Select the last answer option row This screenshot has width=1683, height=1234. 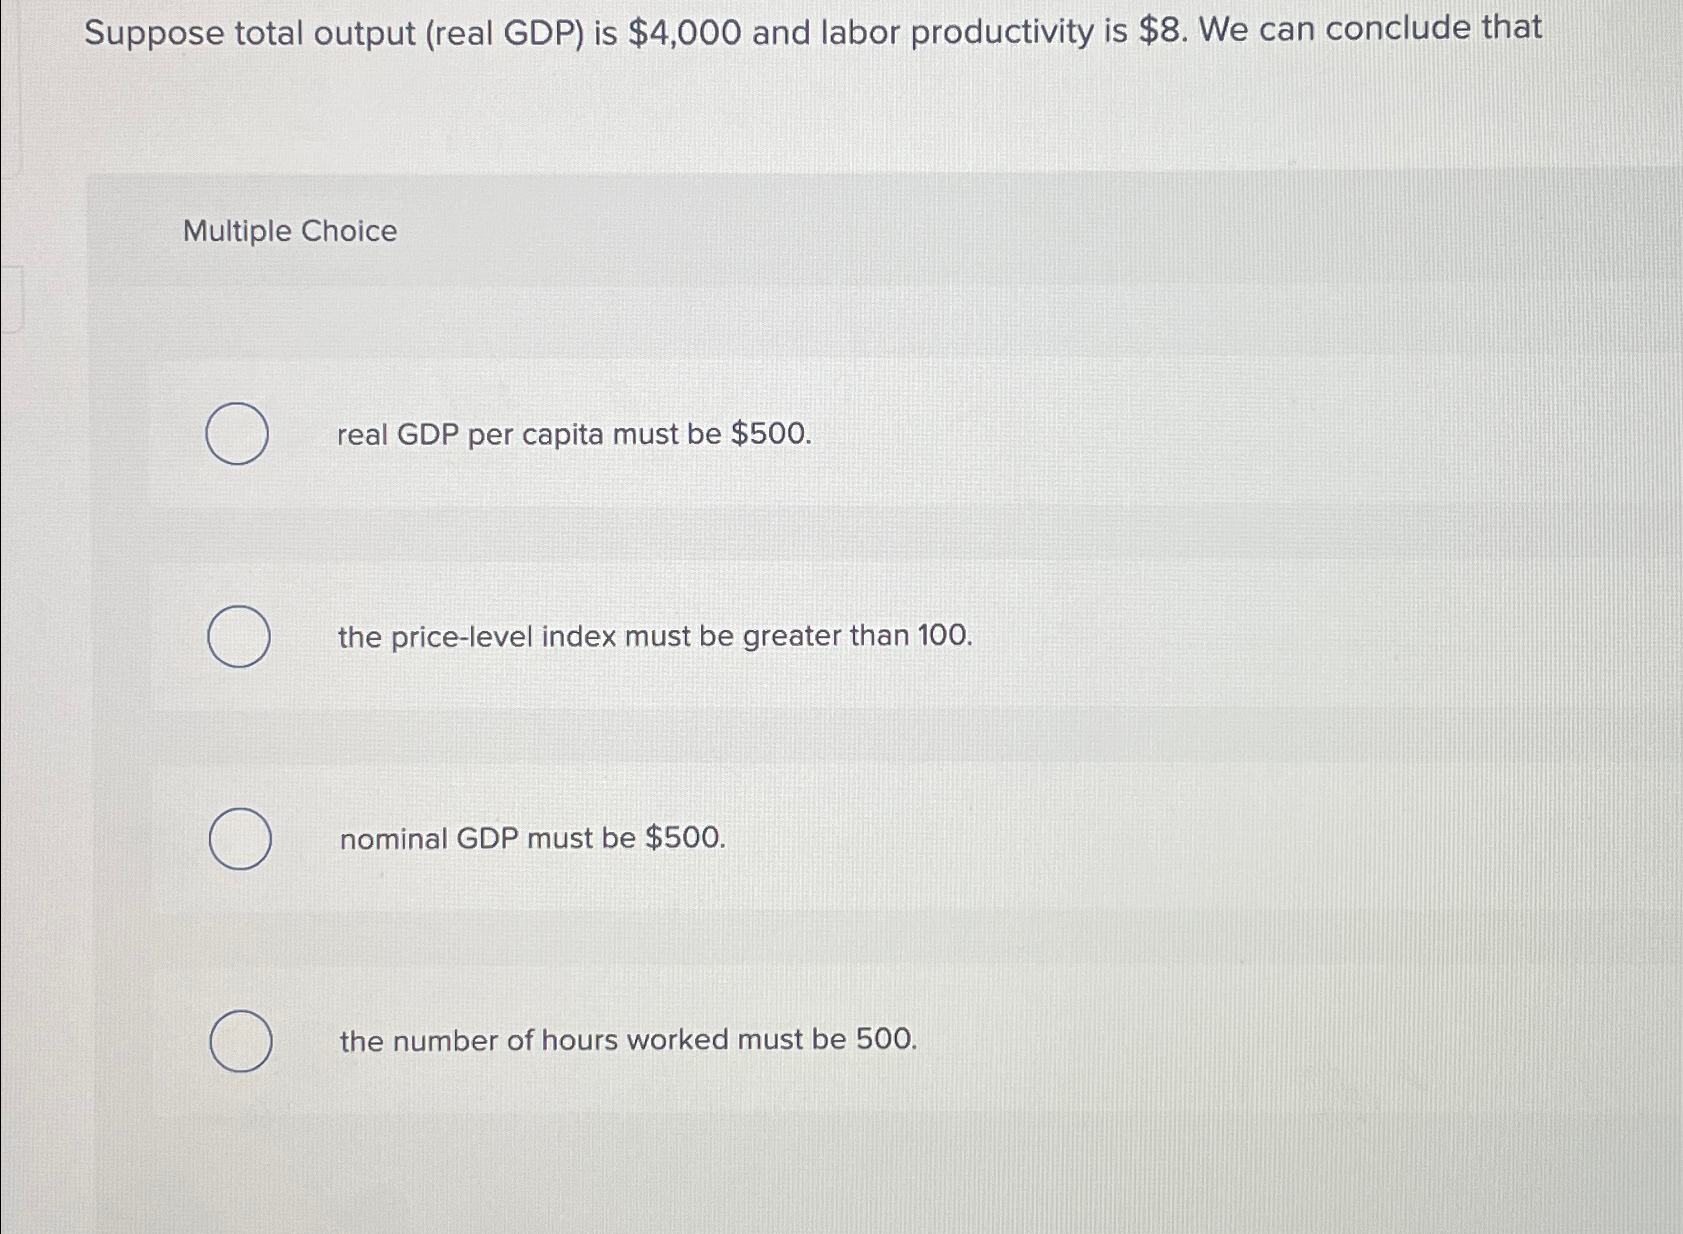click(700, 1041)
